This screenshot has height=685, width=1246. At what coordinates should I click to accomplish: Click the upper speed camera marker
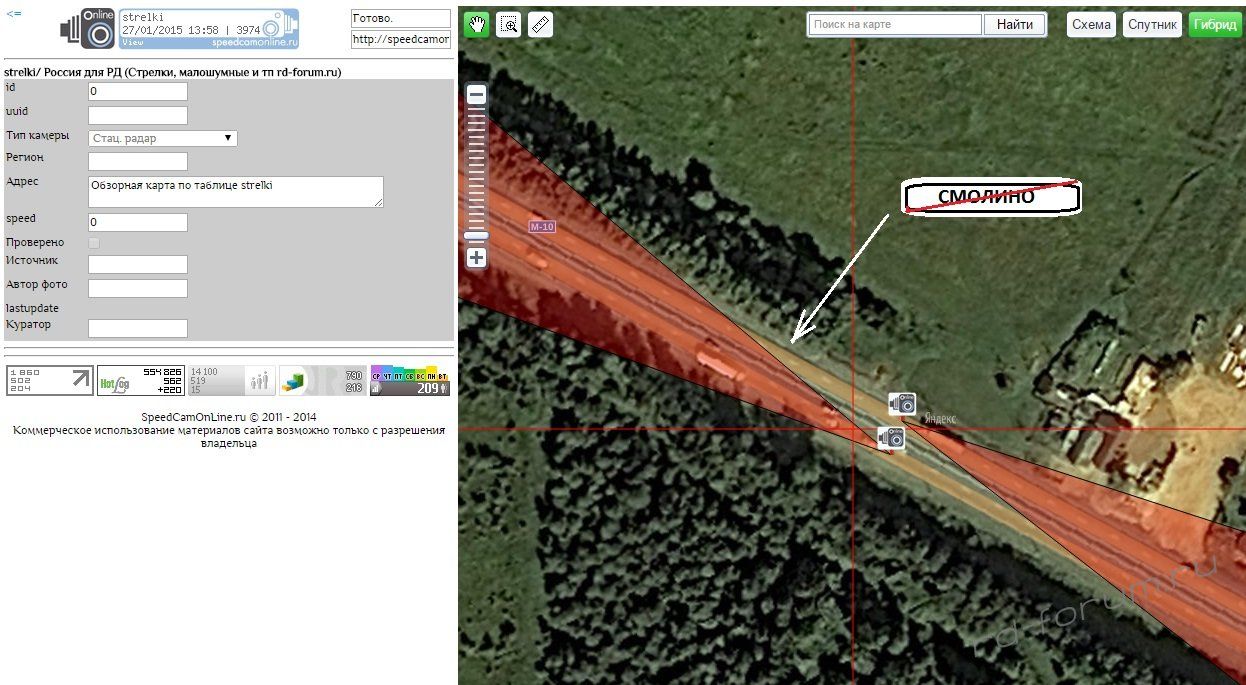[903, 403]
